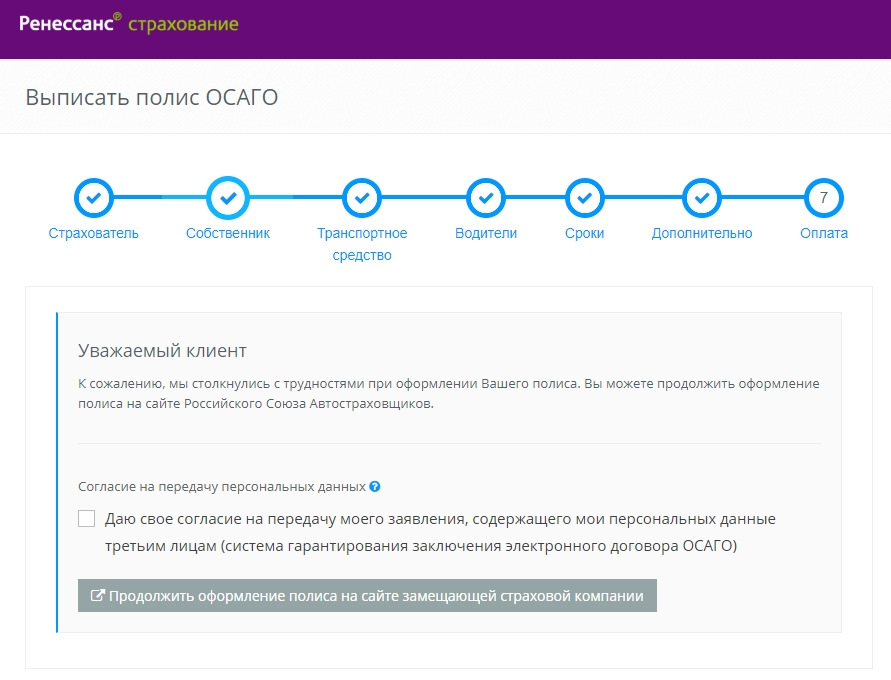Select the Собственник step circle

click(228, 198)
